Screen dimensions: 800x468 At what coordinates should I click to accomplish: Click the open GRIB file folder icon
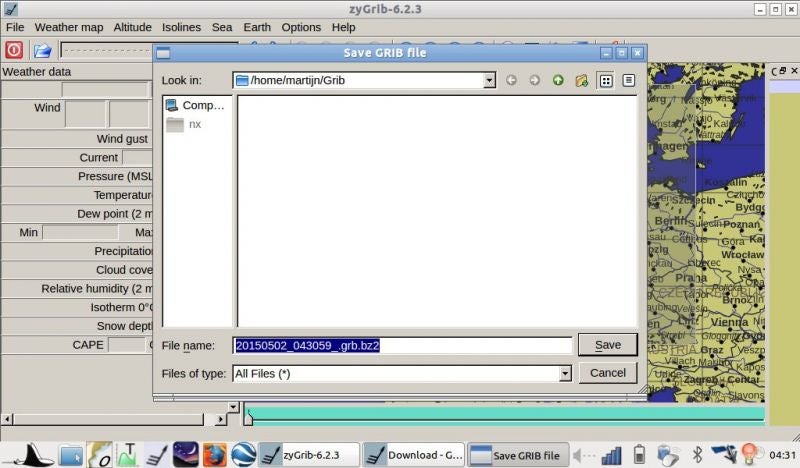pos(42,51)
